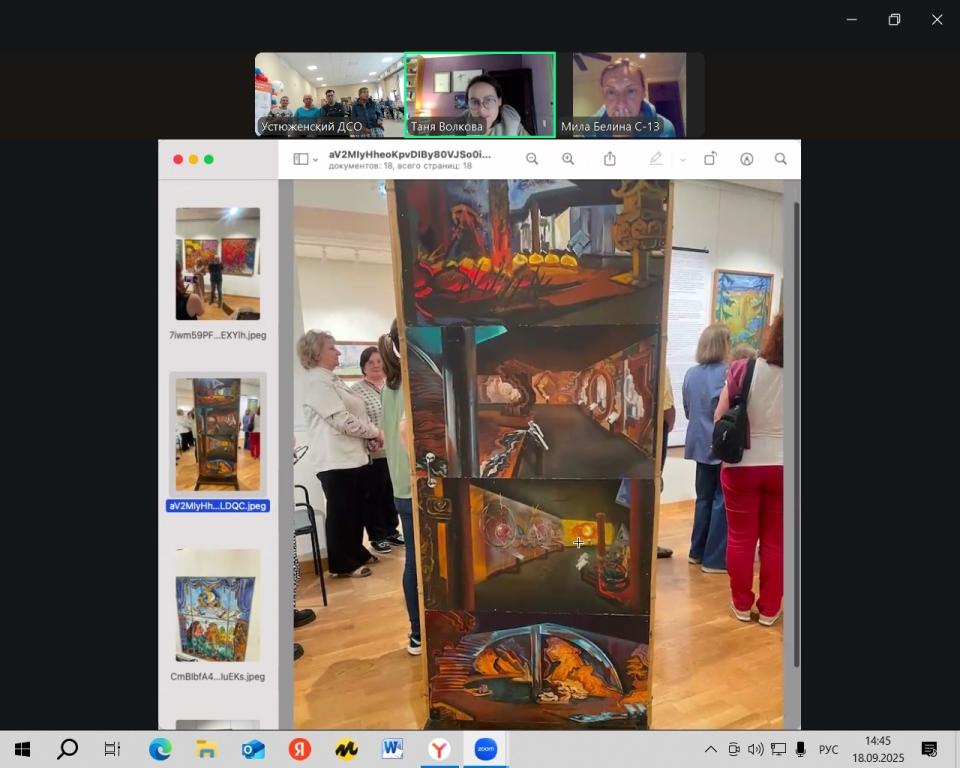Switch the РУС input language indicator
Screen dimensions: 960x768
point(828,750)
